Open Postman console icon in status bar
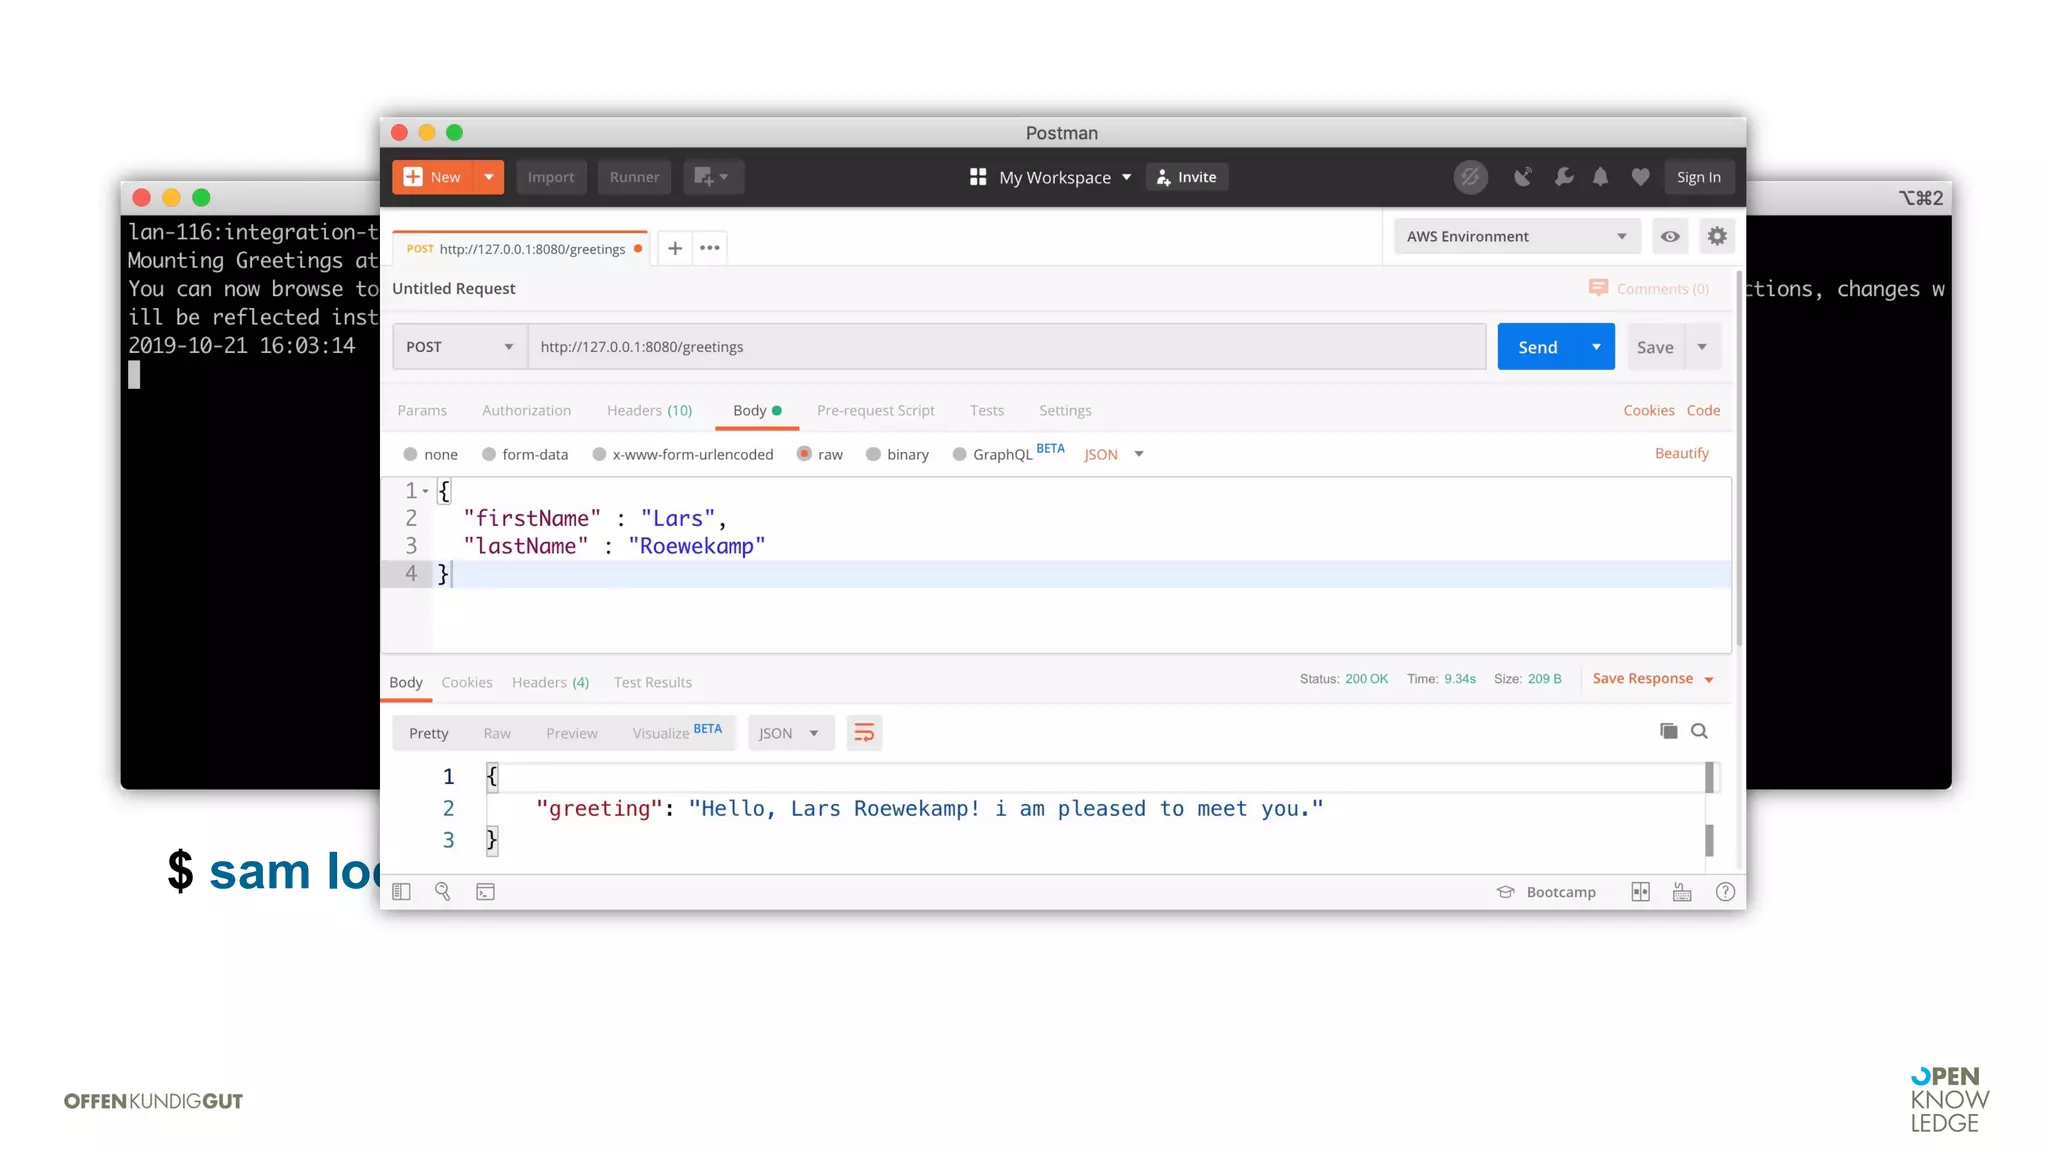 pos(485,892)
